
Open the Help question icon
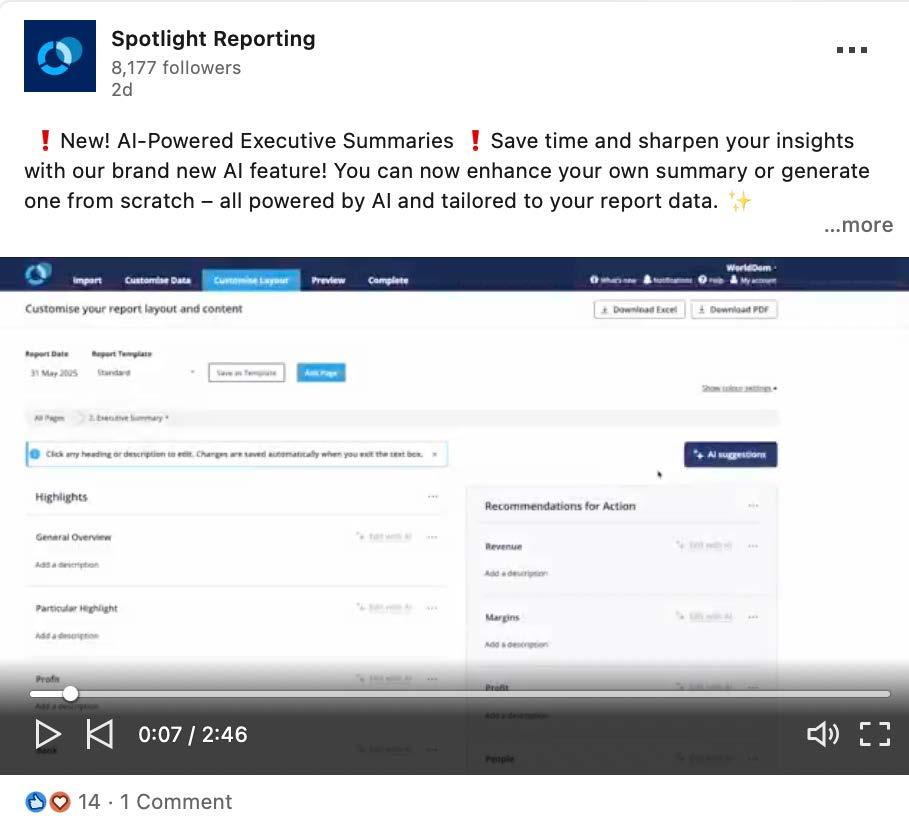tap(702, 279)
